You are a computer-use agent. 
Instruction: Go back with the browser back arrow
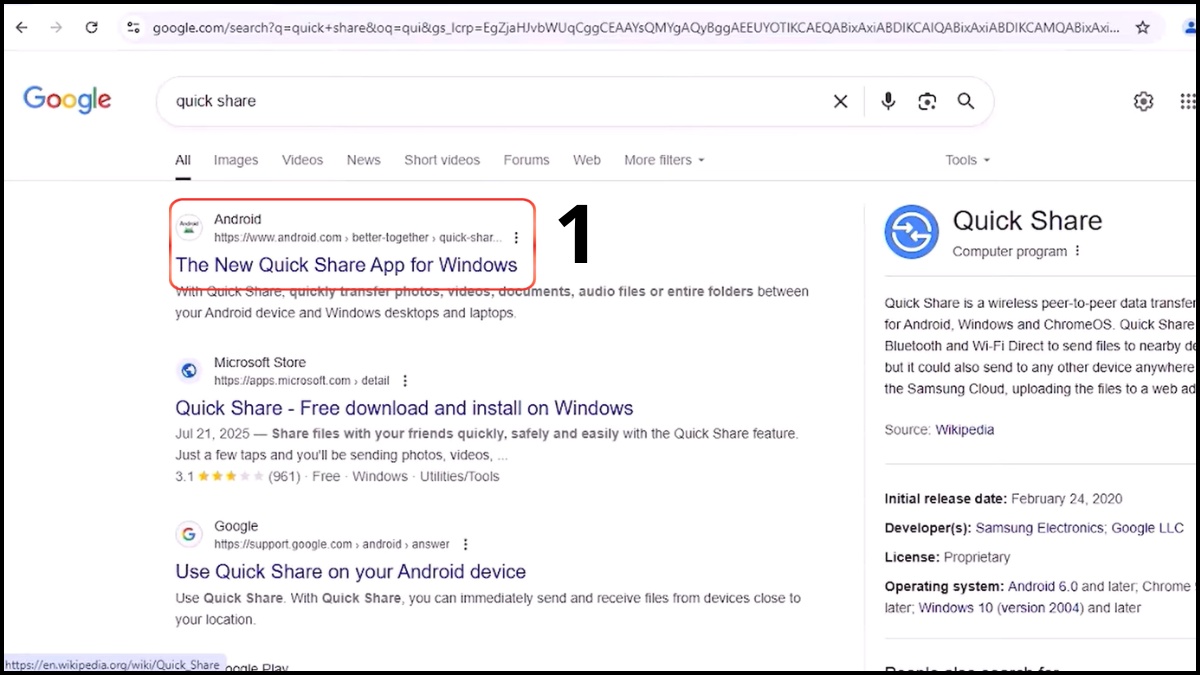(21, 28)
